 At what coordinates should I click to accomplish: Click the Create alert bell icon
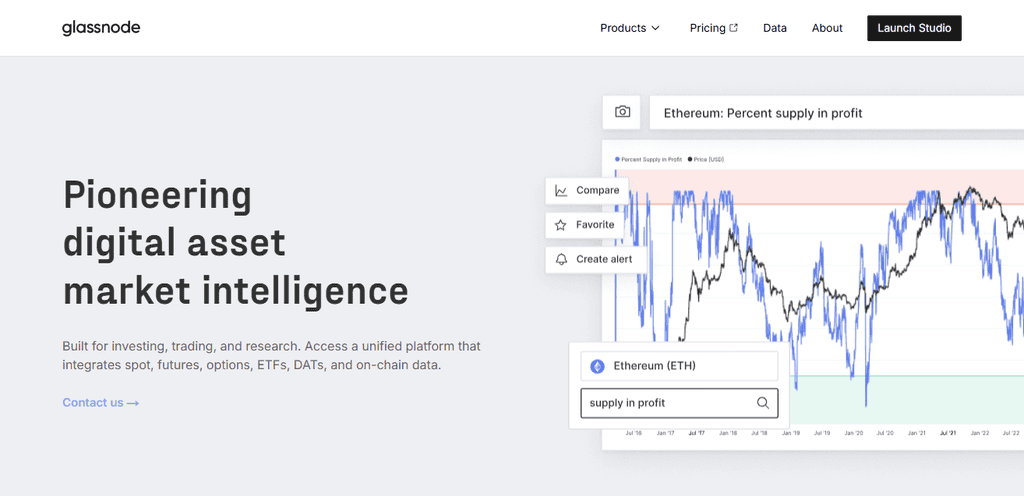tap(561, 259)
